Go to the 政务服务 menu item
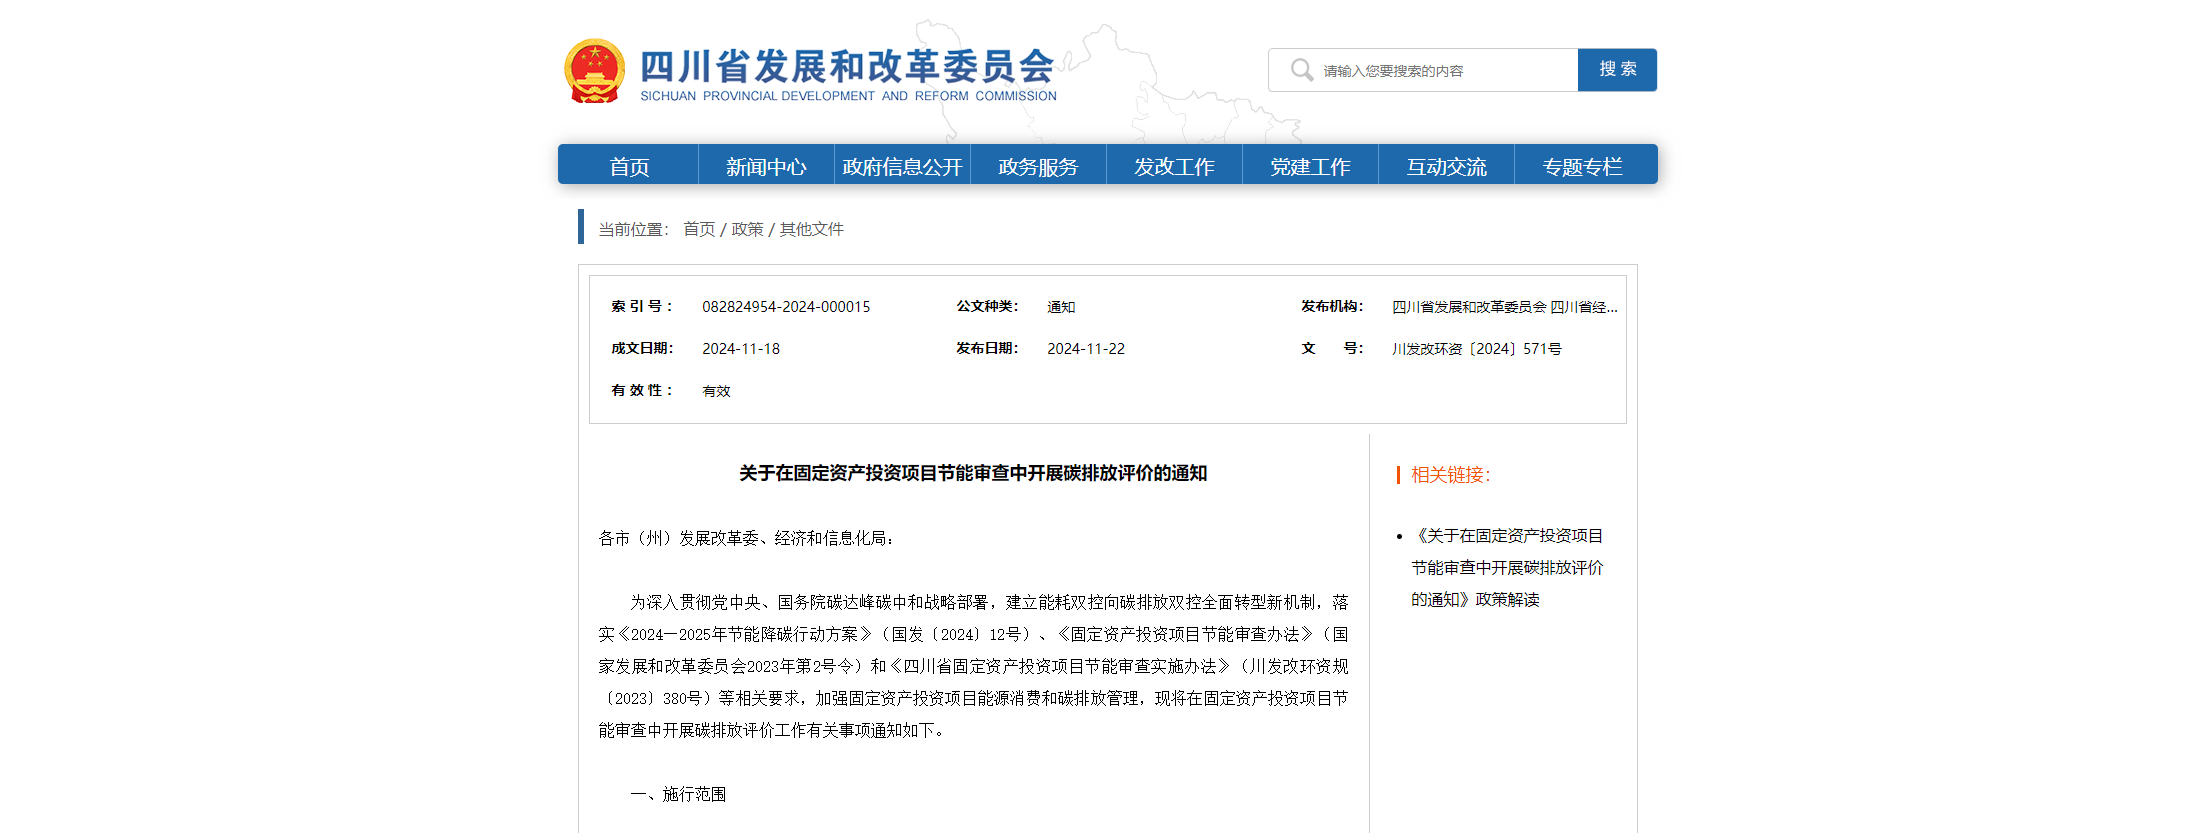2205x833 pixels. (x=1038, y=166)
